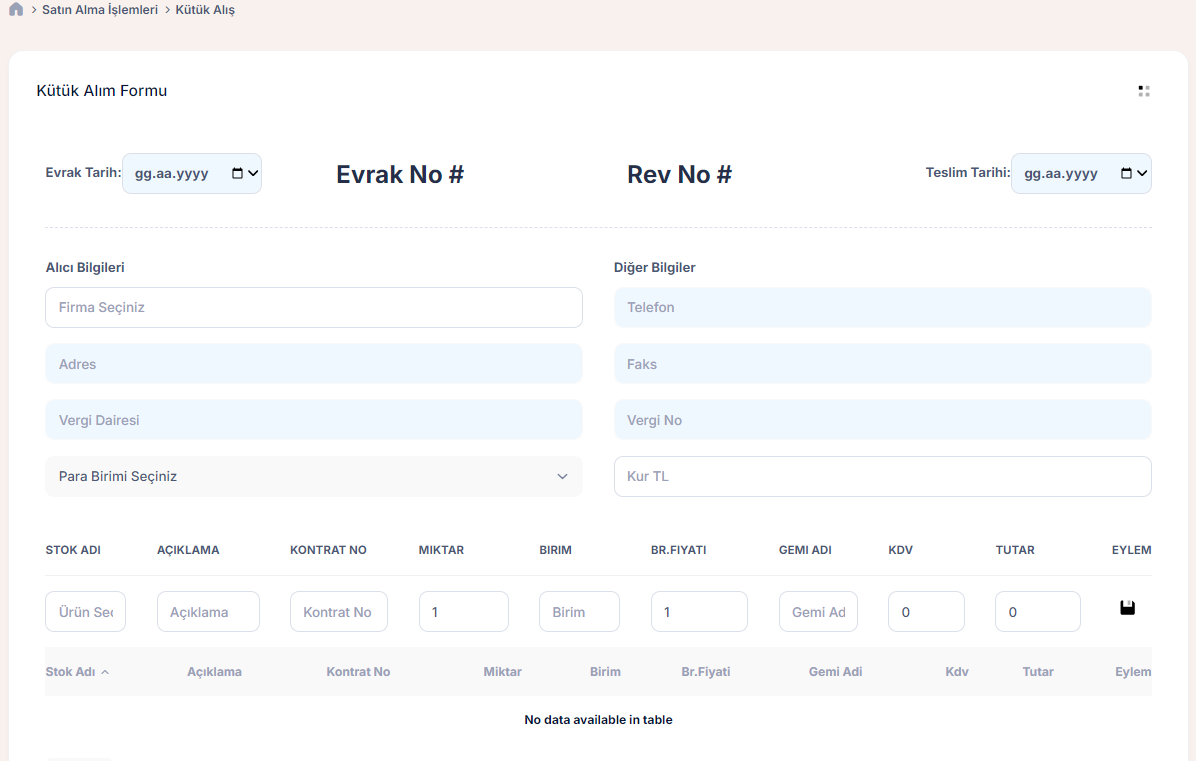Open Kütük Alış breadcrumb link
Screen dimensions: 1196x761
click(205, 10)
